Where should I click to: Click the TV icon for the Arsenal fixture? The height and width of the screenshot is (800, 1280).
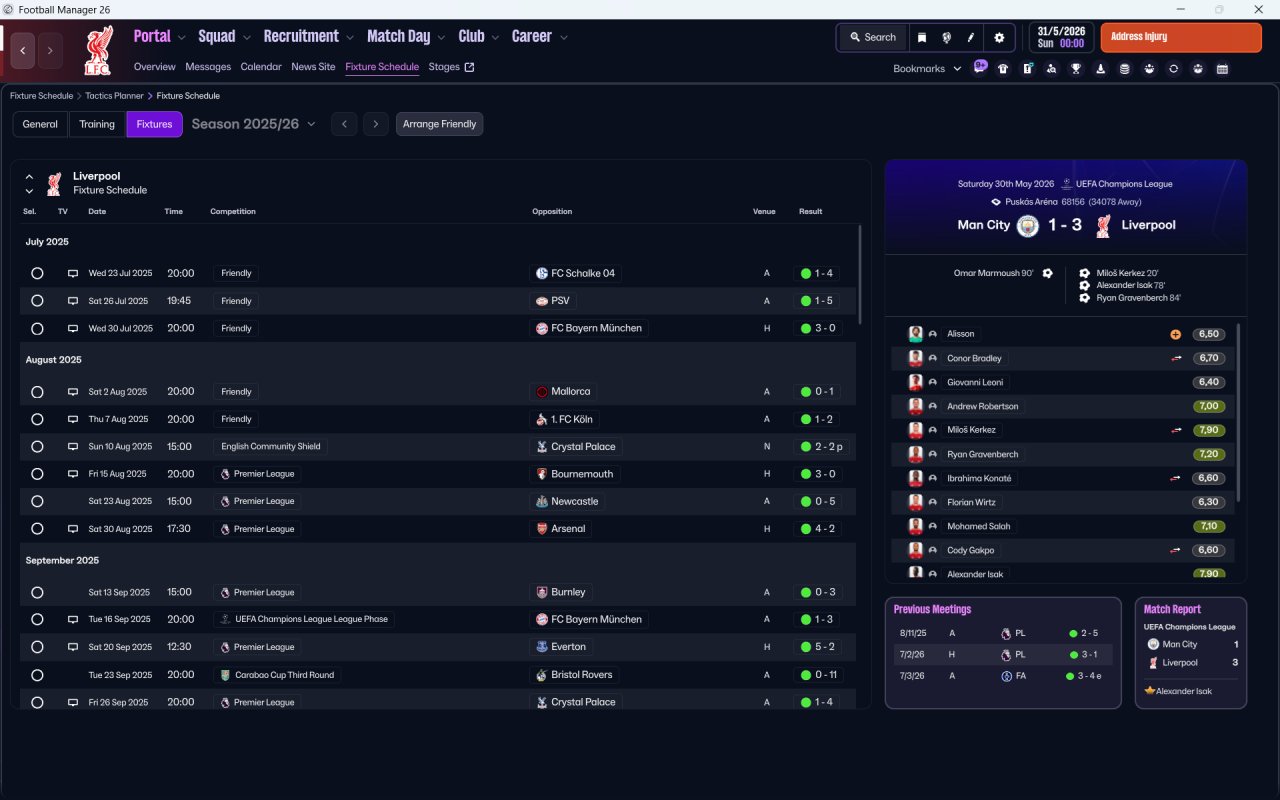(73, 529)
